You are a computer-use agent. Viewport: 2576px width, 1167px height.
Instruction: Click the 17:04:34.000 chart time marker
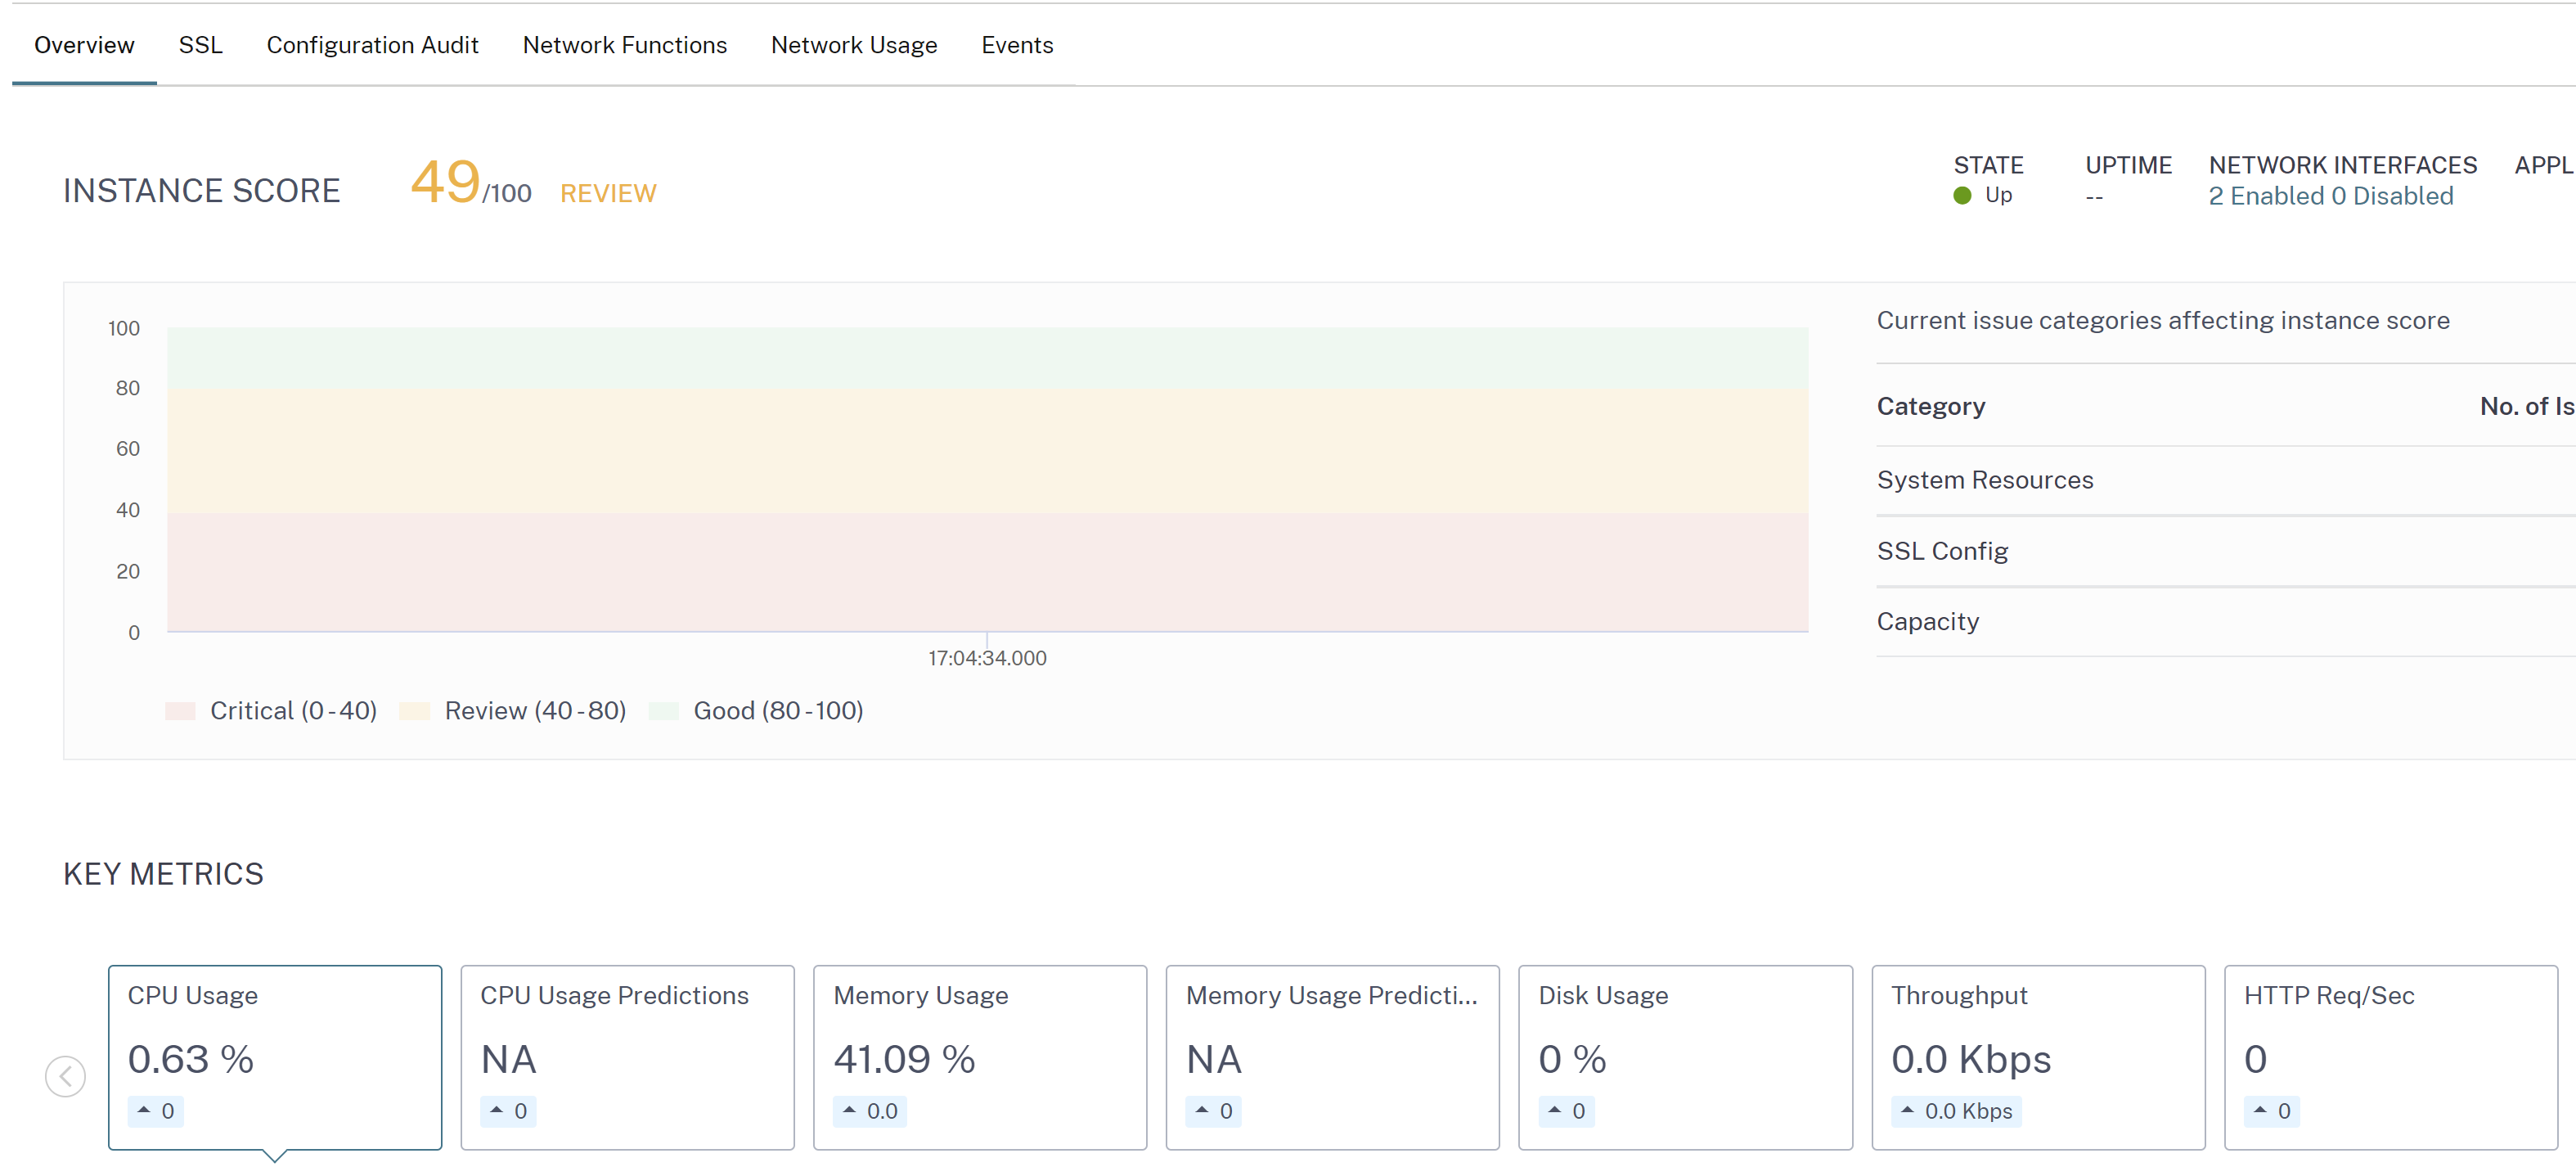(x=987, y=658)
